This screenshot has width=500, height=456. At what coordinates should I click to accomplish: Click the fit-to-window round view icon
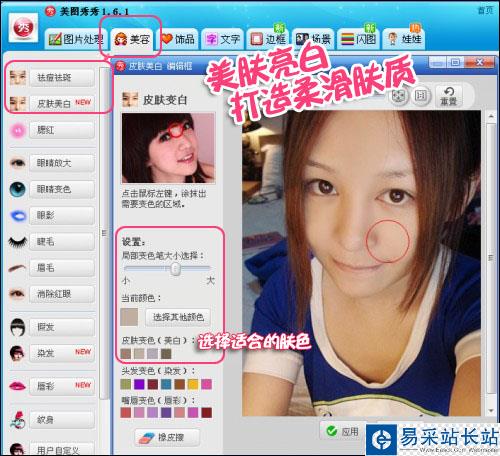coord(399,96)
